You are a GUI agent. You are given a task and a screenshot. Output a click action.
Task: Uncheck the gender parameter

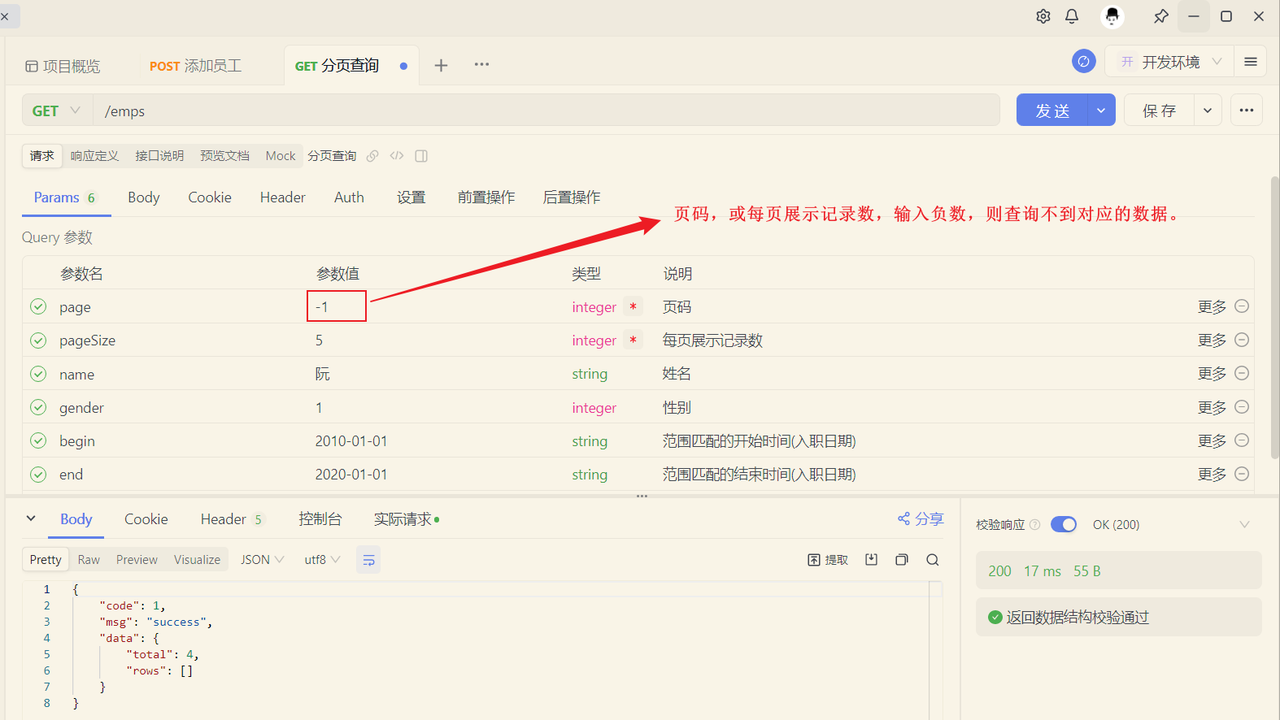38,408
